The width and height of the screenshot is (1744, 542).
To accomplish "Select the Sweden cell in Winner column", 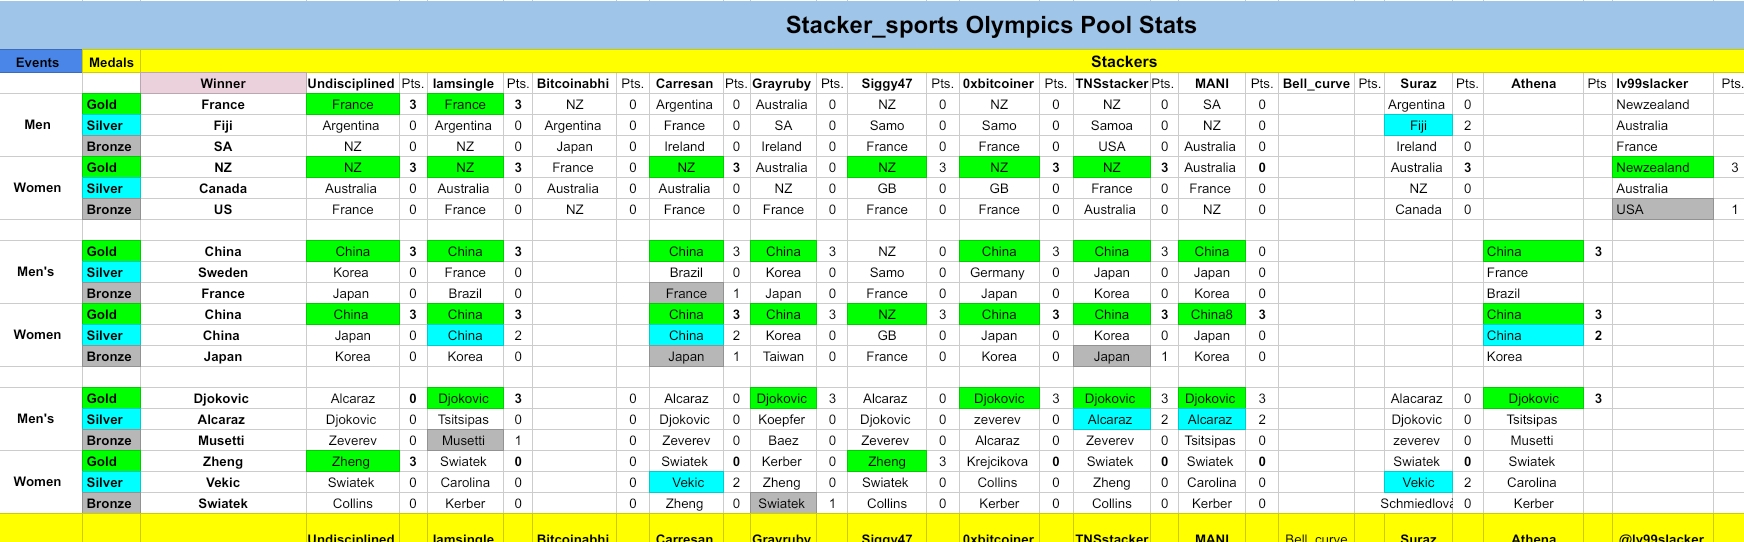I will (x=223, y=273).
